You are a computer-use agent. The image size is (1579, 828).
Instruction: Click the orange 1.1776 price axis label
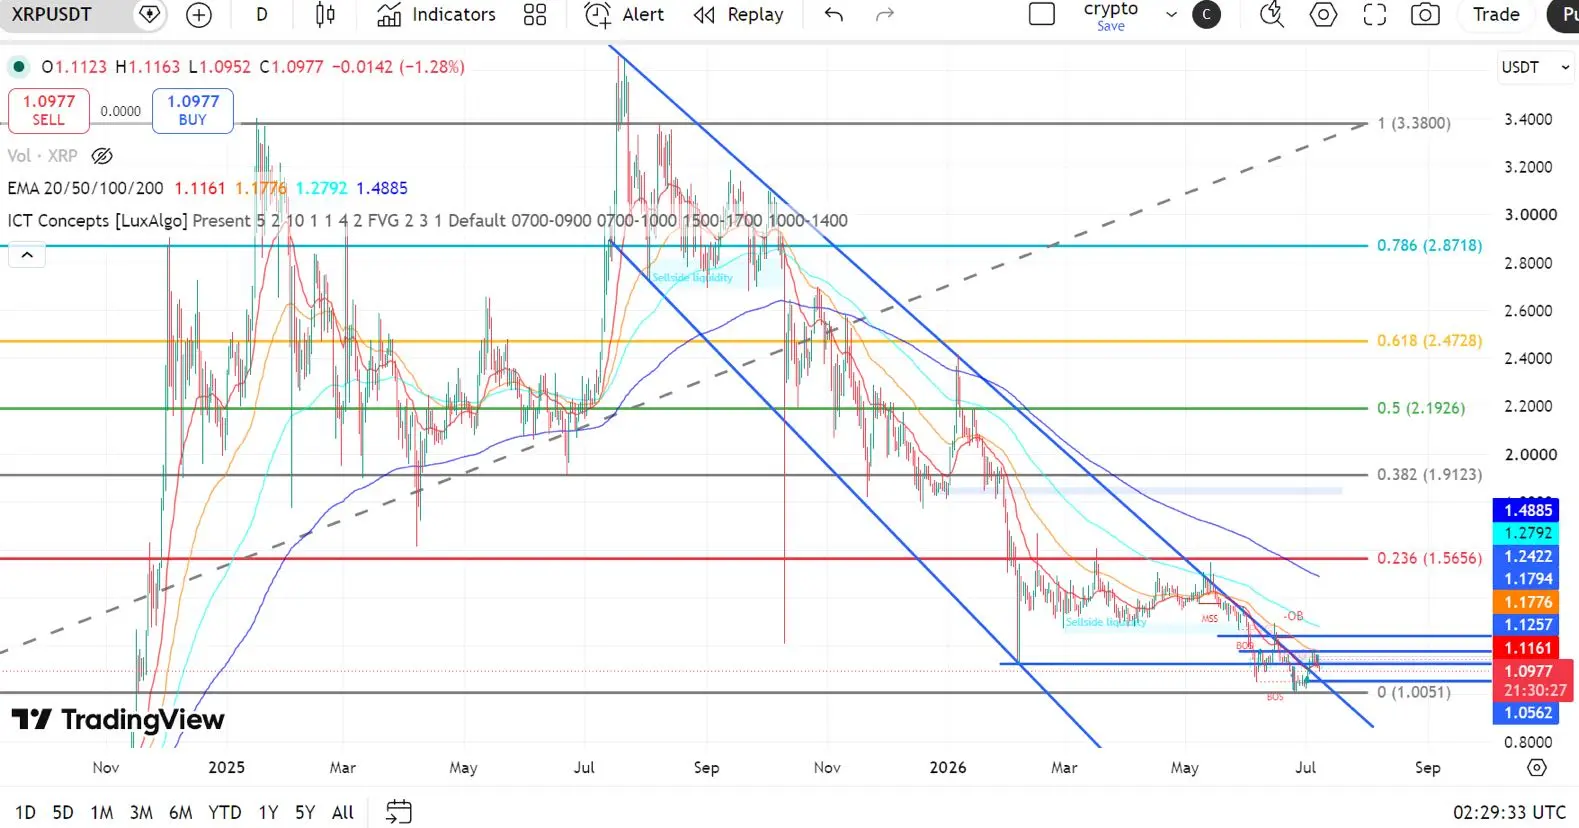coord(1528,602)
